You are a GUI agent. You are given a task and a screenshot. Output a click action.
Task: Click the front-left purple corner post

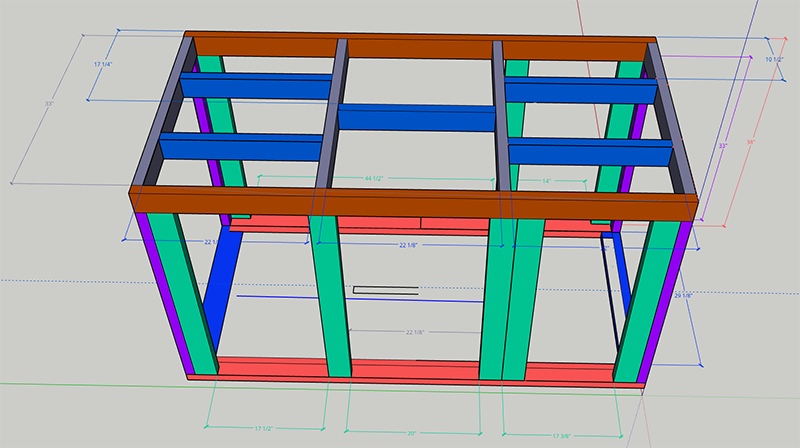pos(164,293)
